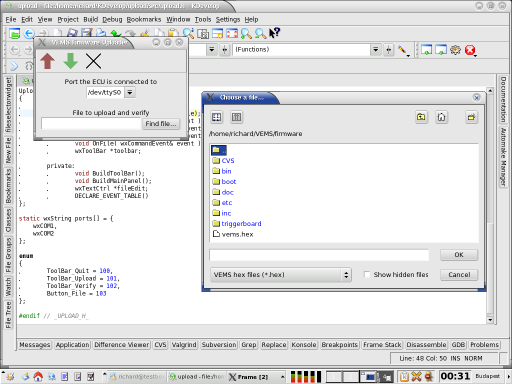Open the Documentation side tab
The height and width of the screenshot is (384, 512).
(x=503, y=99)
